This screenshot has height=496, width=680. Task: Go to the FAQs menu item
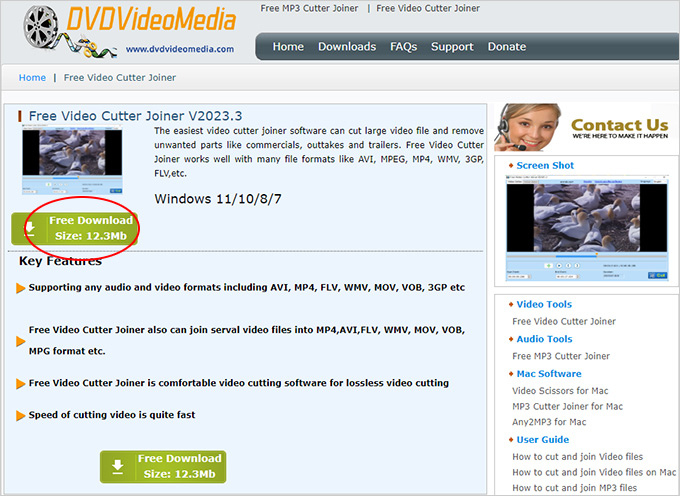(x=403, y=46)
